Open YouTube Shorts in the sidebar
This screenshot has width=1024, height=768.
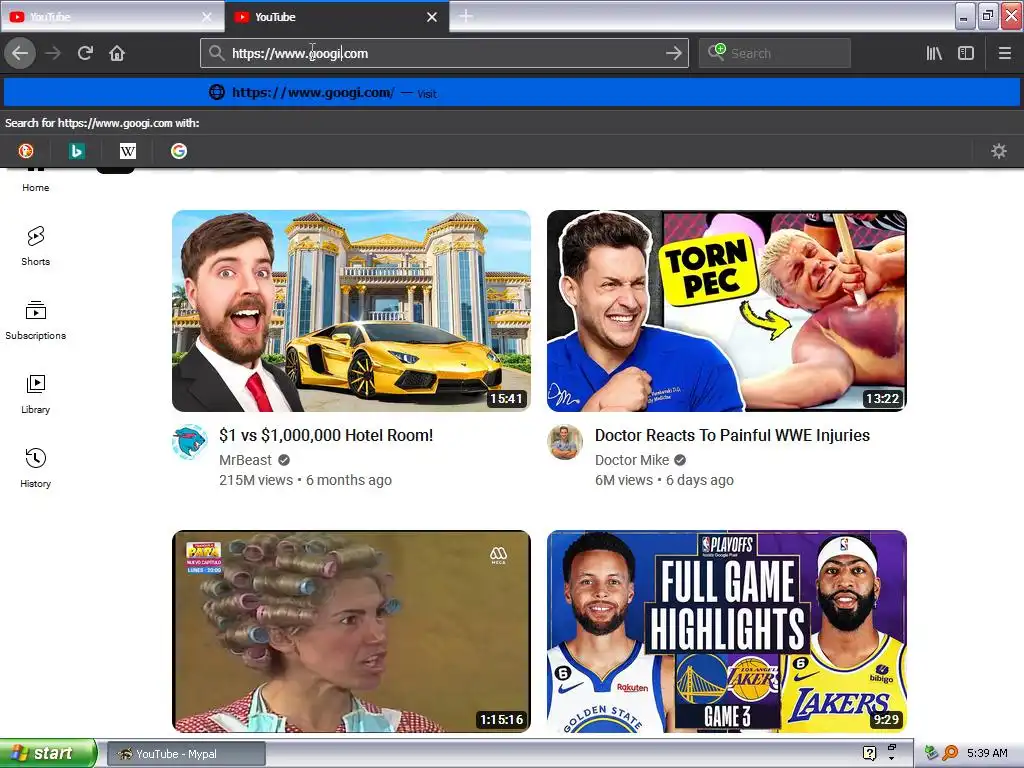(35, 246)
